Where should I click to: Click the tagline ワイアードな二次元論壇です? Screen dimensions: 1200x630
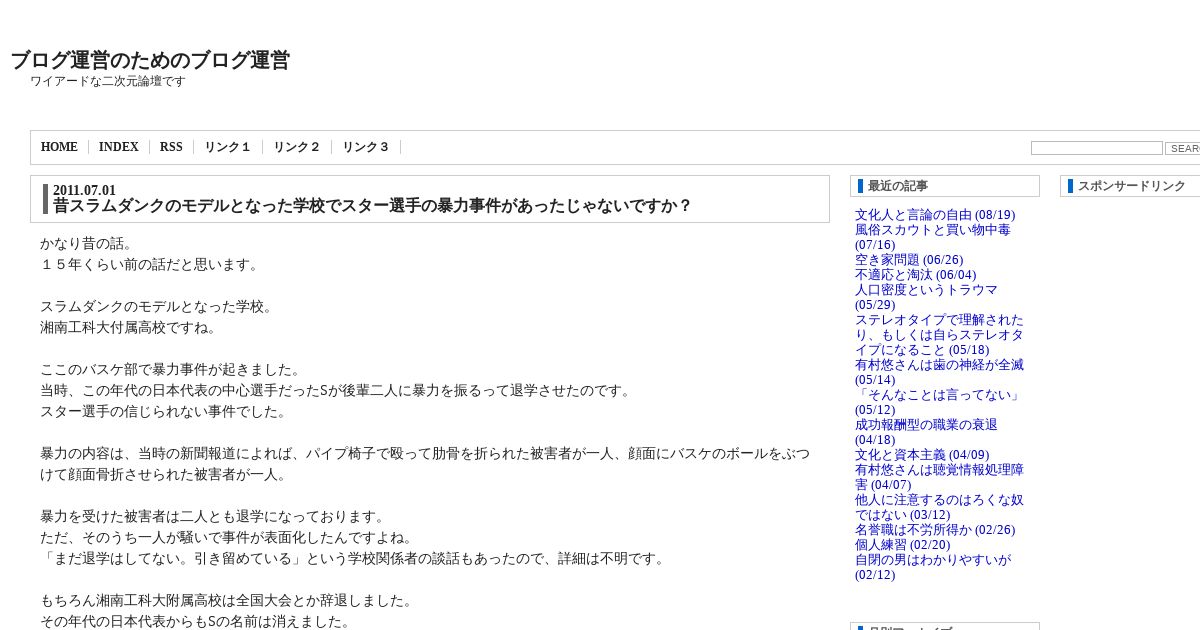tap(108, 81)
